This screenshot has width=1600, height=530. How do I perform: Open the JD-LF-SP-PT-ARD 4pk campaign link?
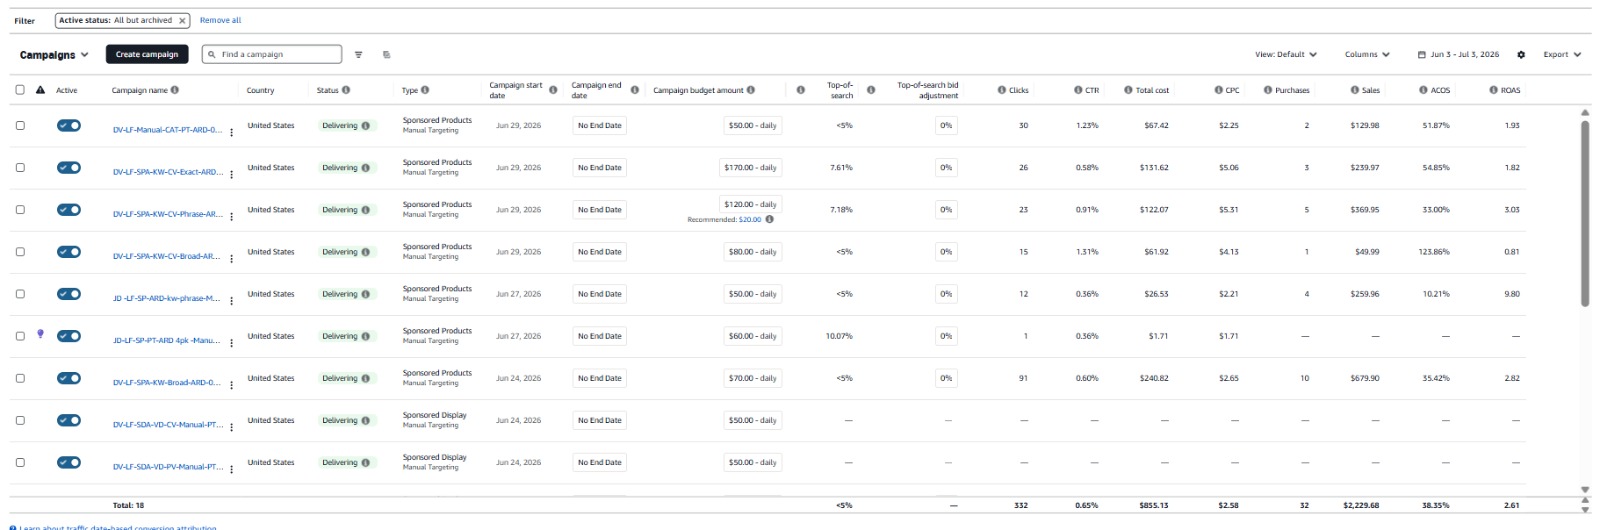(x=167, y=340)
